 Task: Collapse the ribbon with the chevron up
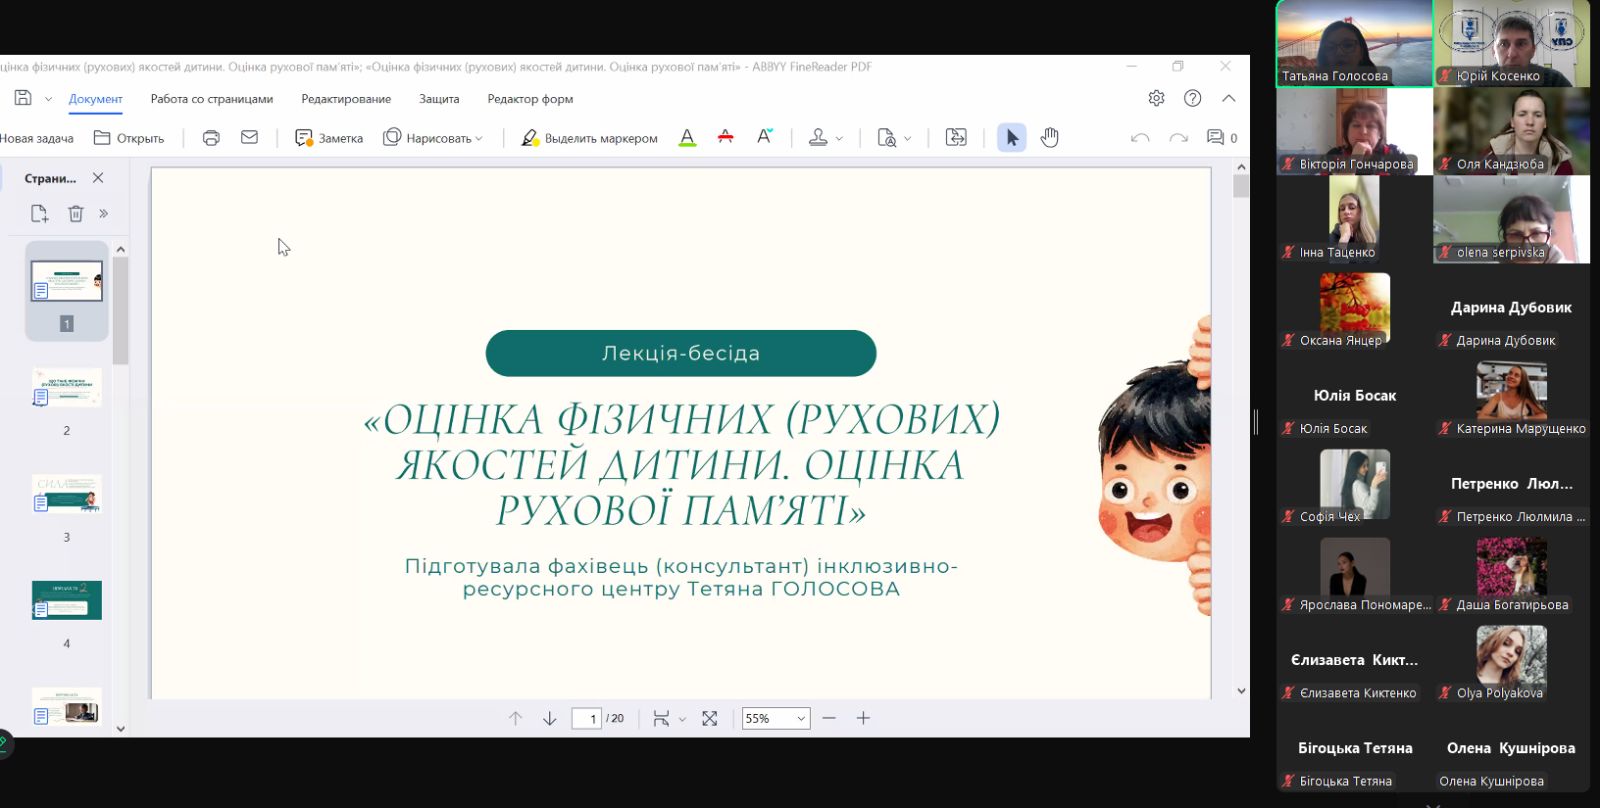pyautogui.click(x=1229, y=98)
